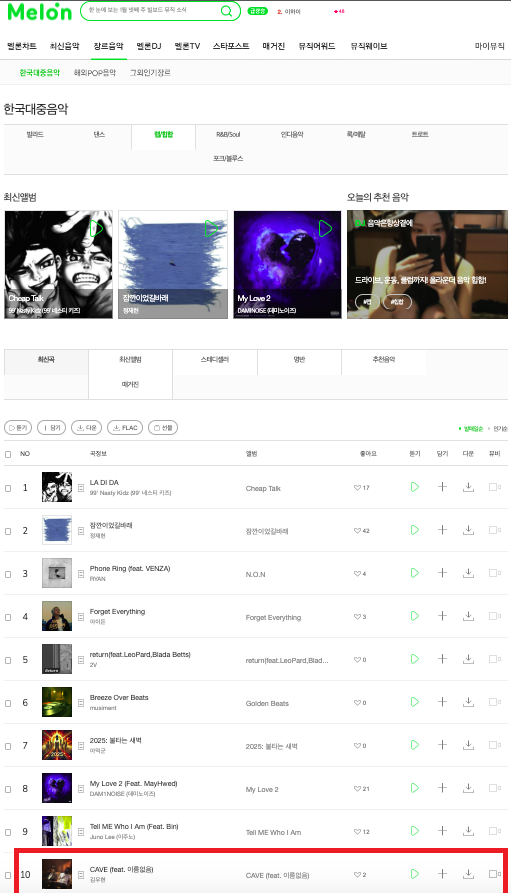Play the Cheap Talk album cover button
This screenshot has width=511, height=893.
coord(96,228)
